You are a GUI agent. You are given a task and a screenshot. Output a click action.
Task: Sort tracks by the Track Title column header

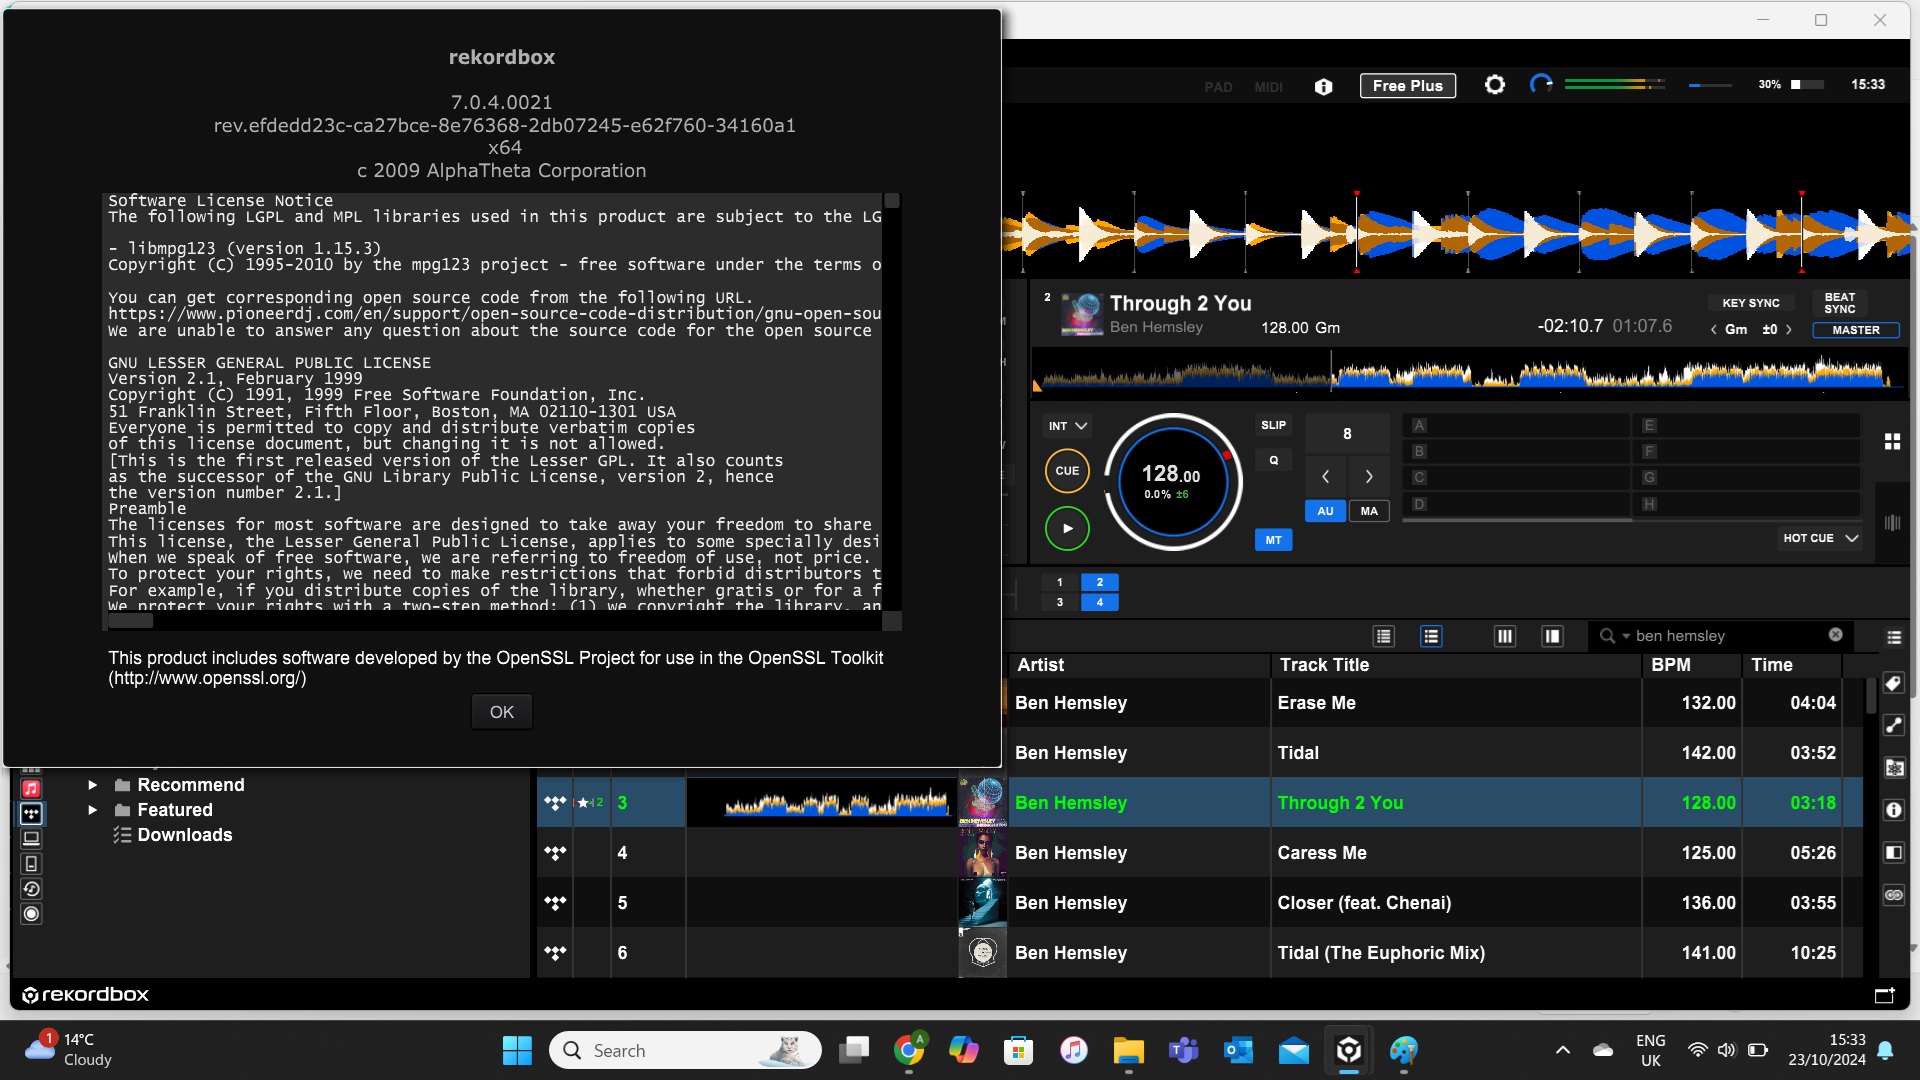[x=1456, y=665]
